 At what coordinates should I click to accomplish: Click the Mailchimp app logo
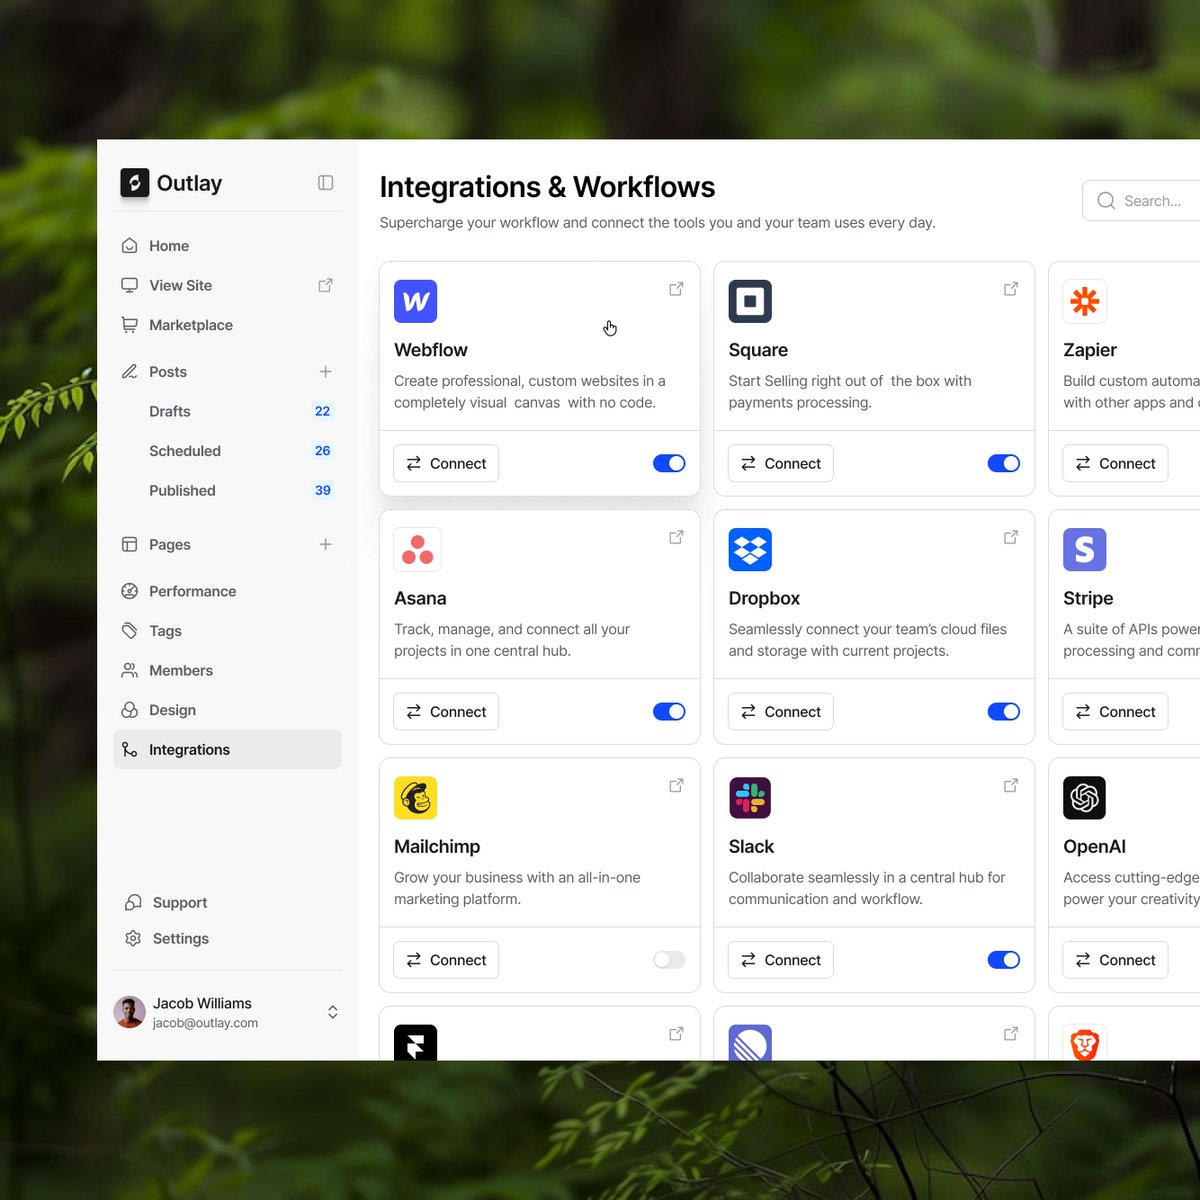[x=416, y=797]
